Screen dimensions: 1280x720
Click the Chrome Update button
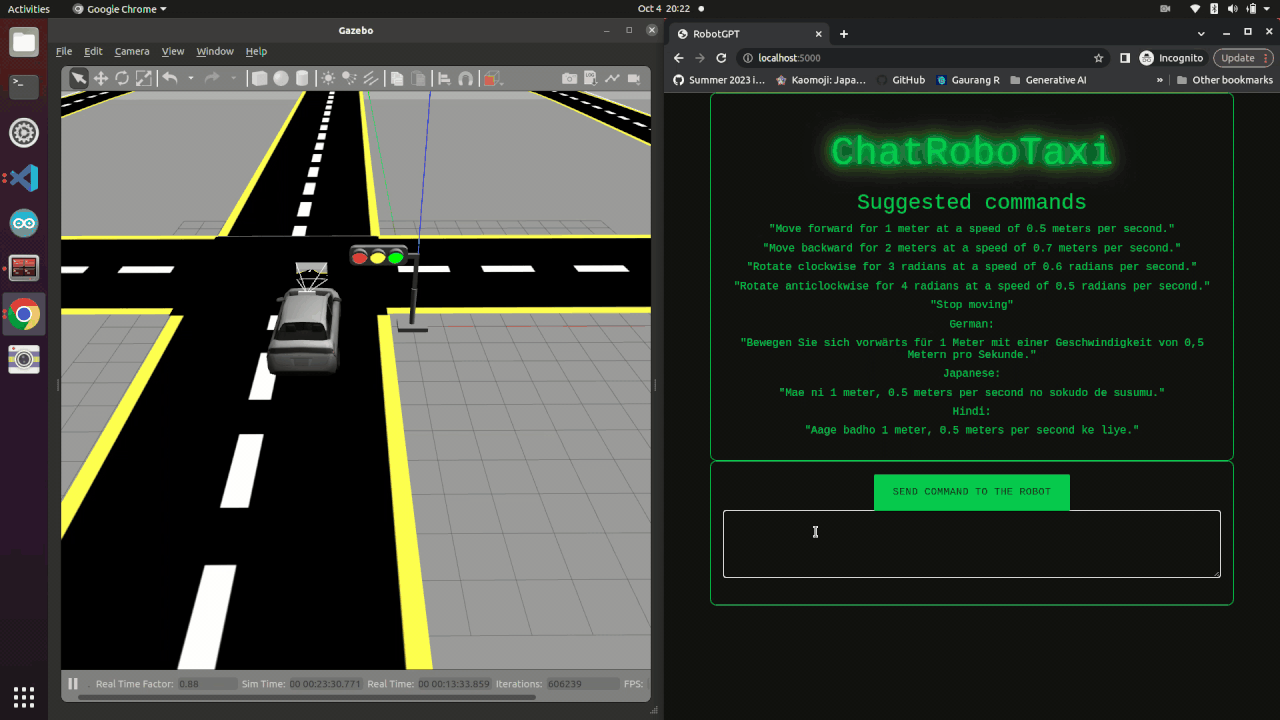[x=1243, y=58]
